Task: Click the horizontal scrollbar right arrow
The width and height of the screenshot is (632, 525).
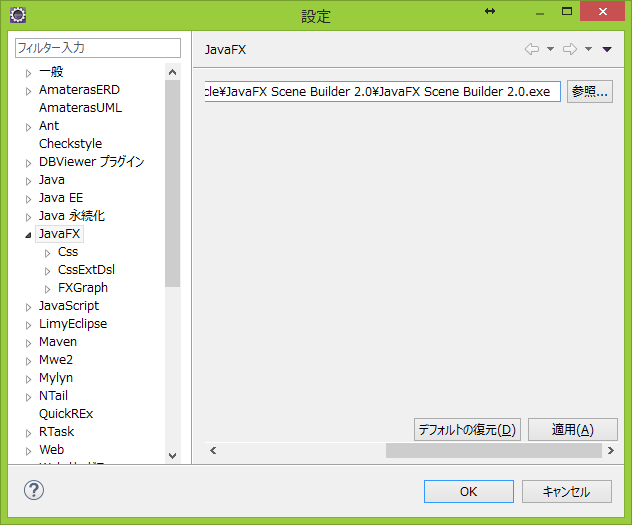Action: [611, 450]
